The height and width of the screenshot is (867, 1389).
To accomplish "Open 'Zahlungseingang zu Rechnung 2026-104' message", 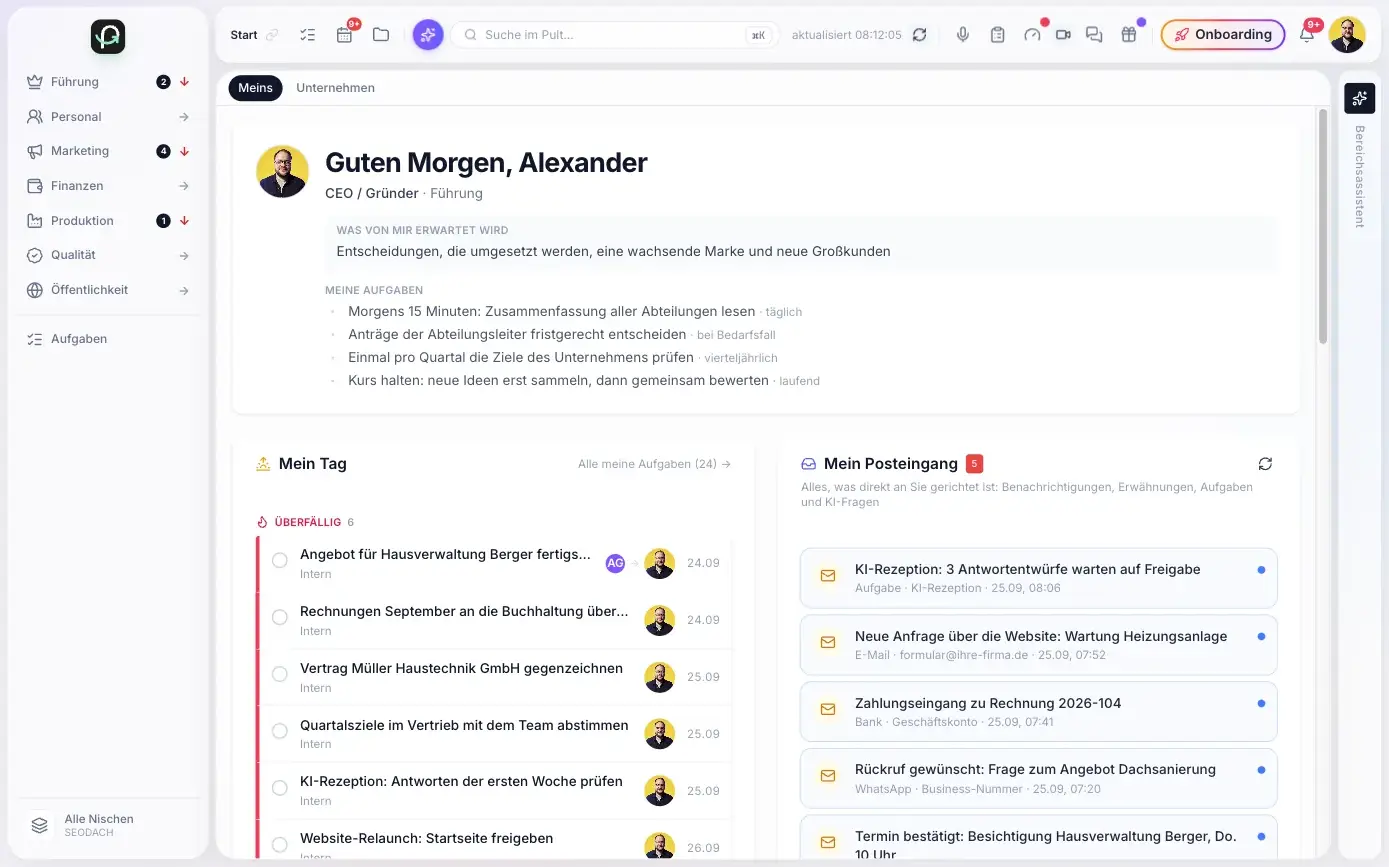I will pyautogui.click(x=1038, y=711).
